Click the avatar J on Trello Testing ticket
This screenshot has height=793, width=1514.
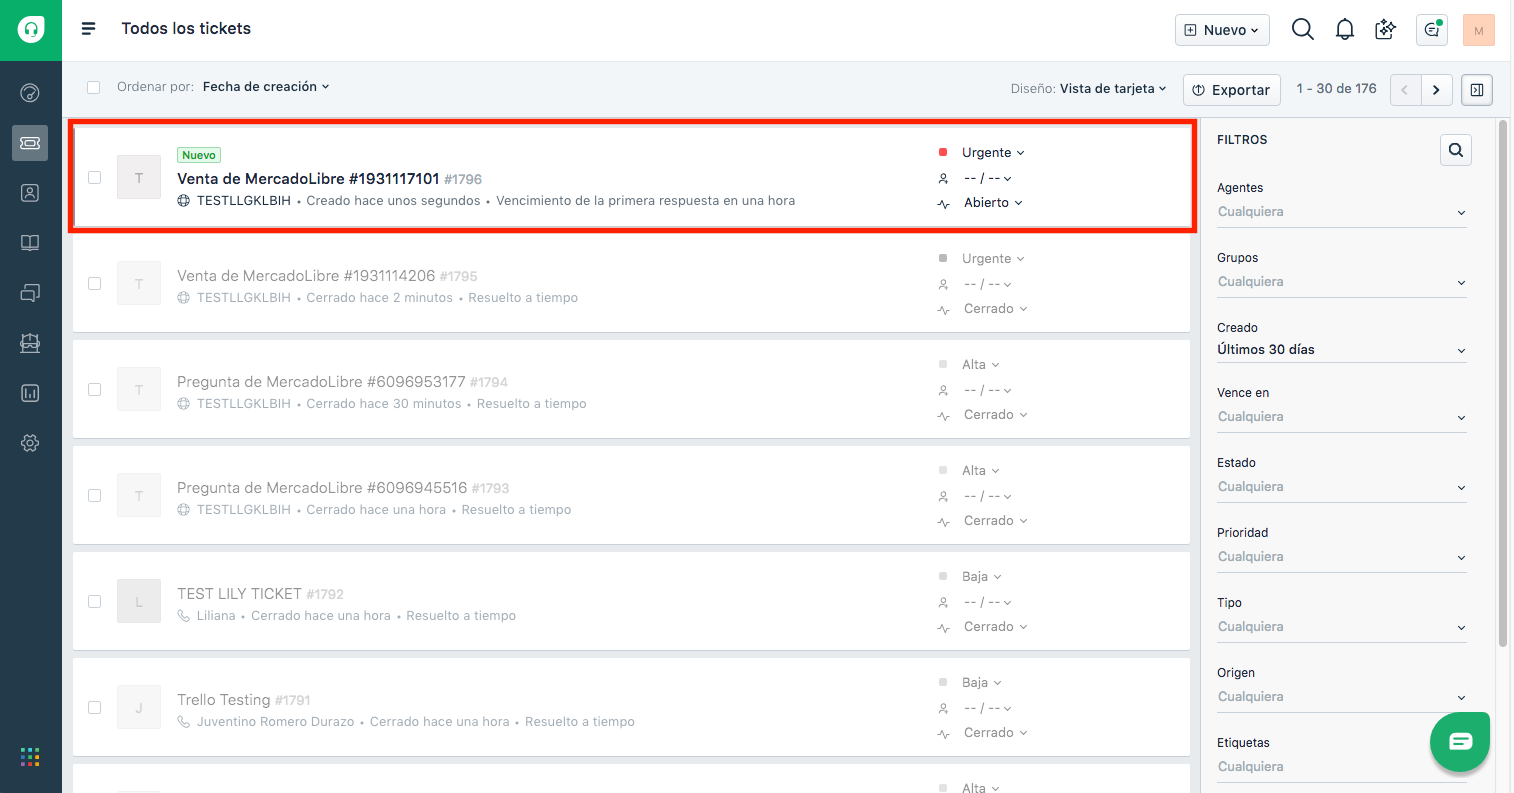click(139, 708)
